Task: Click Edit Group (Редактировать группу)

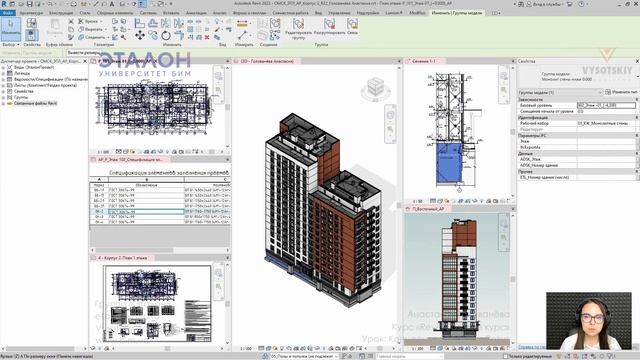Action: click(298, 29)
